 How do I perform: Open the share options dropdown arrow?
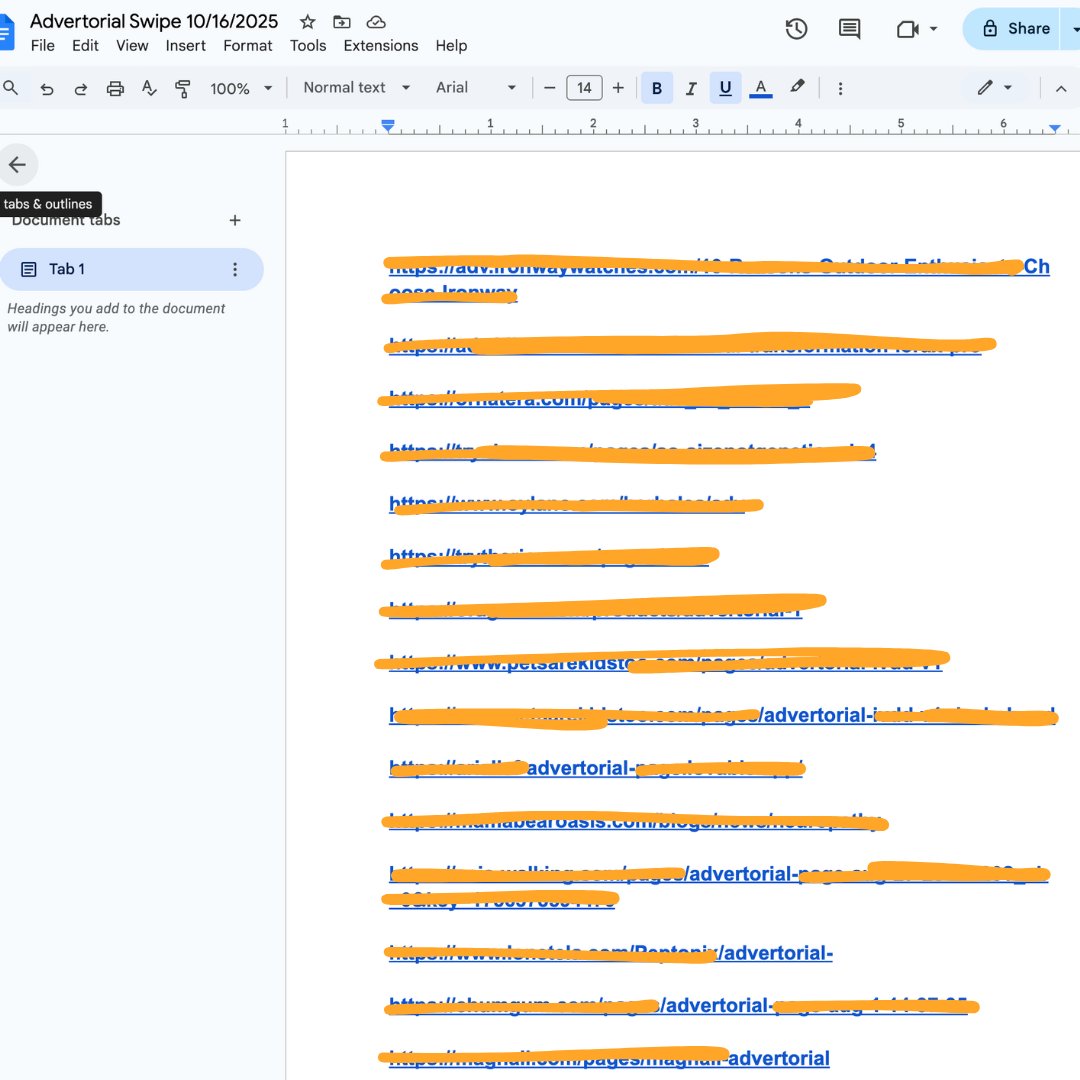coord(1072,29)
